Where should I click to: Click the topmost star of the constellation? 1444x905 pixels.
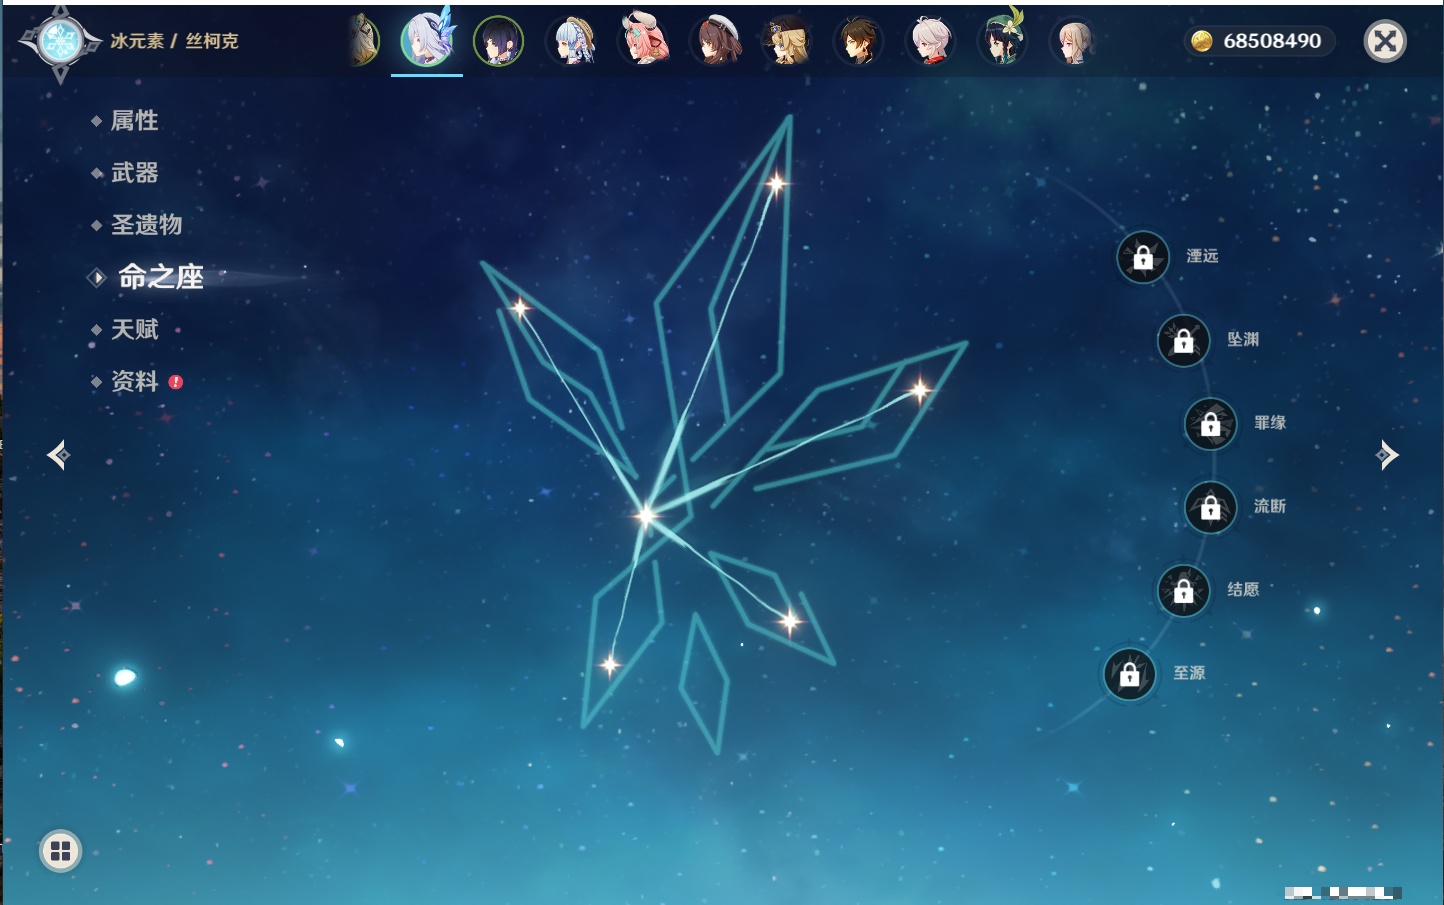coord(776,183)
